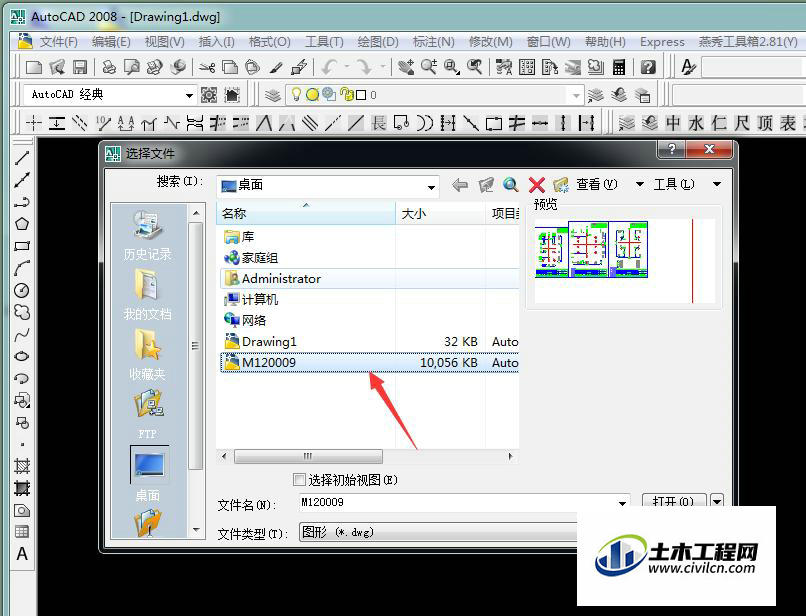806x616 pixels.
Task: Select the Spline draw tool
Action: click(x=22, y=335)
